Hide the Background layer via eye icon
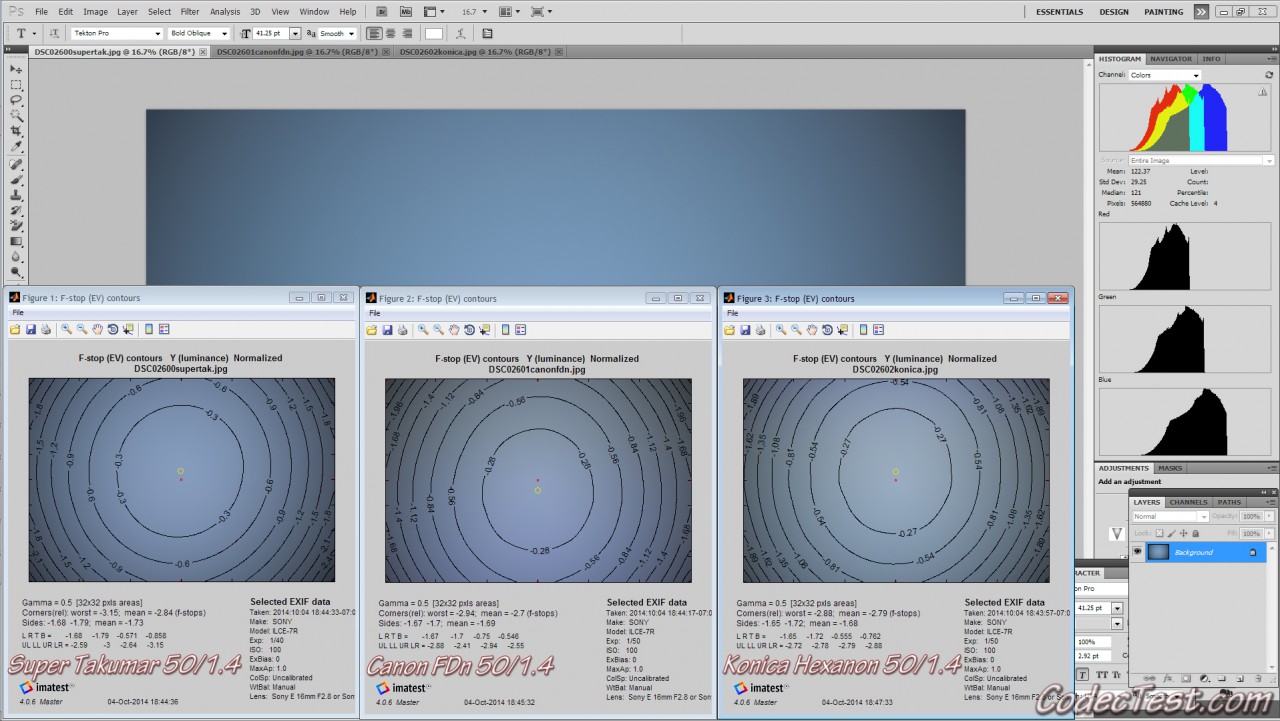This screenshot has height=721, width=1280. (x=1137, y=552)
